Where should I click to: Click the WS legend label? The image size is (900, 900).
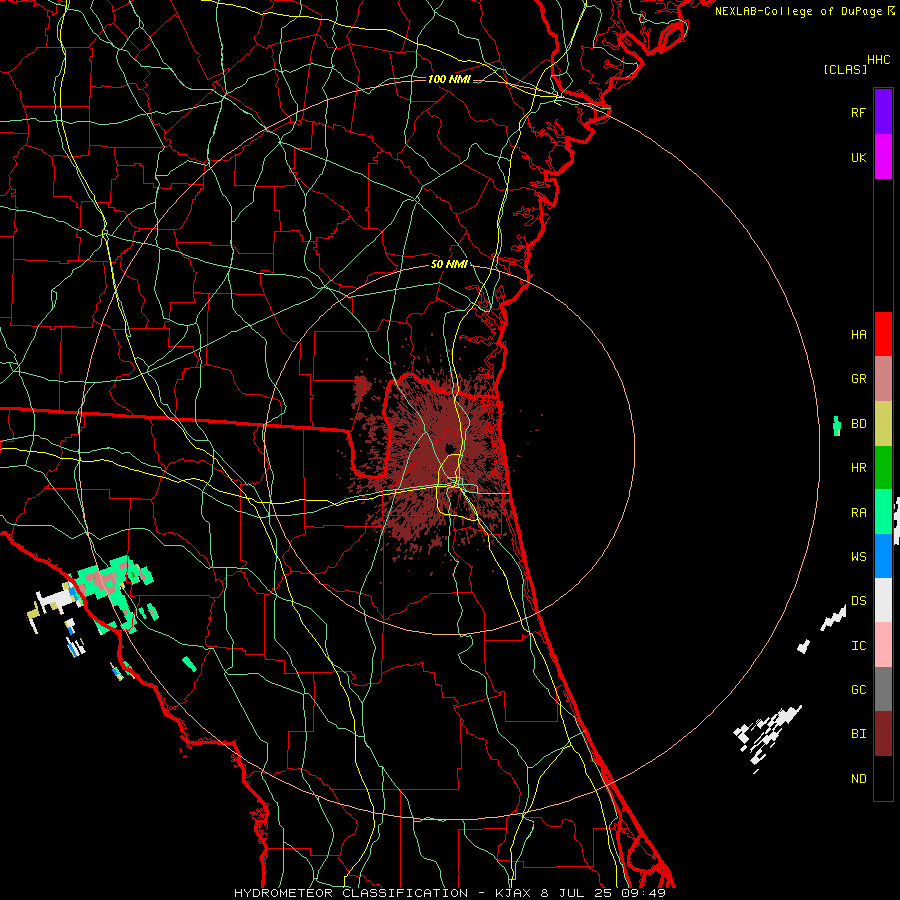point(858,556)
